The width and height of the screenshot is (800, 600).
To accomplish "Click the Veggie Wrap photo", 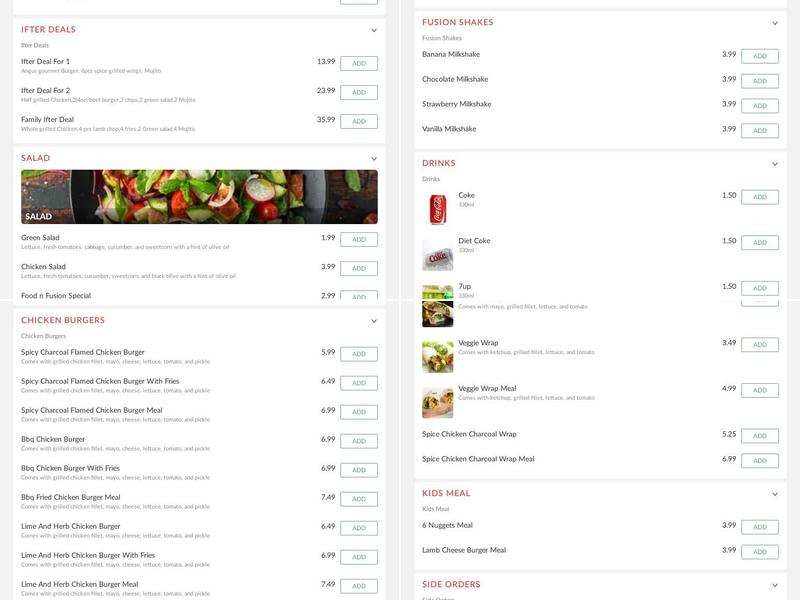I will [x=438, y=347].
